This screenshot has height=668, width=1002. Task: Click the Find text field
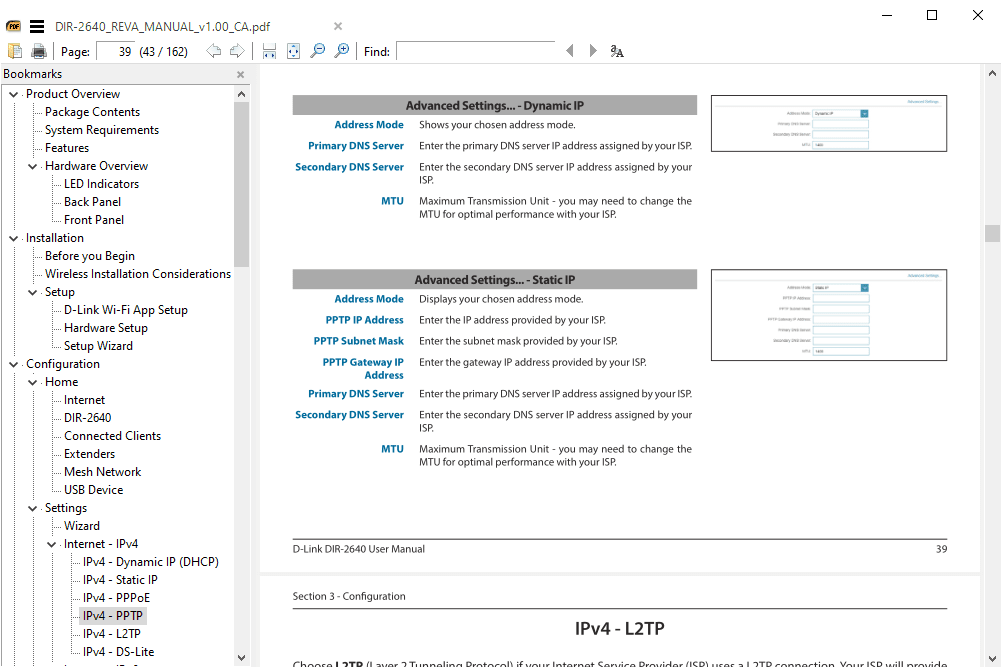coord(475,50)
